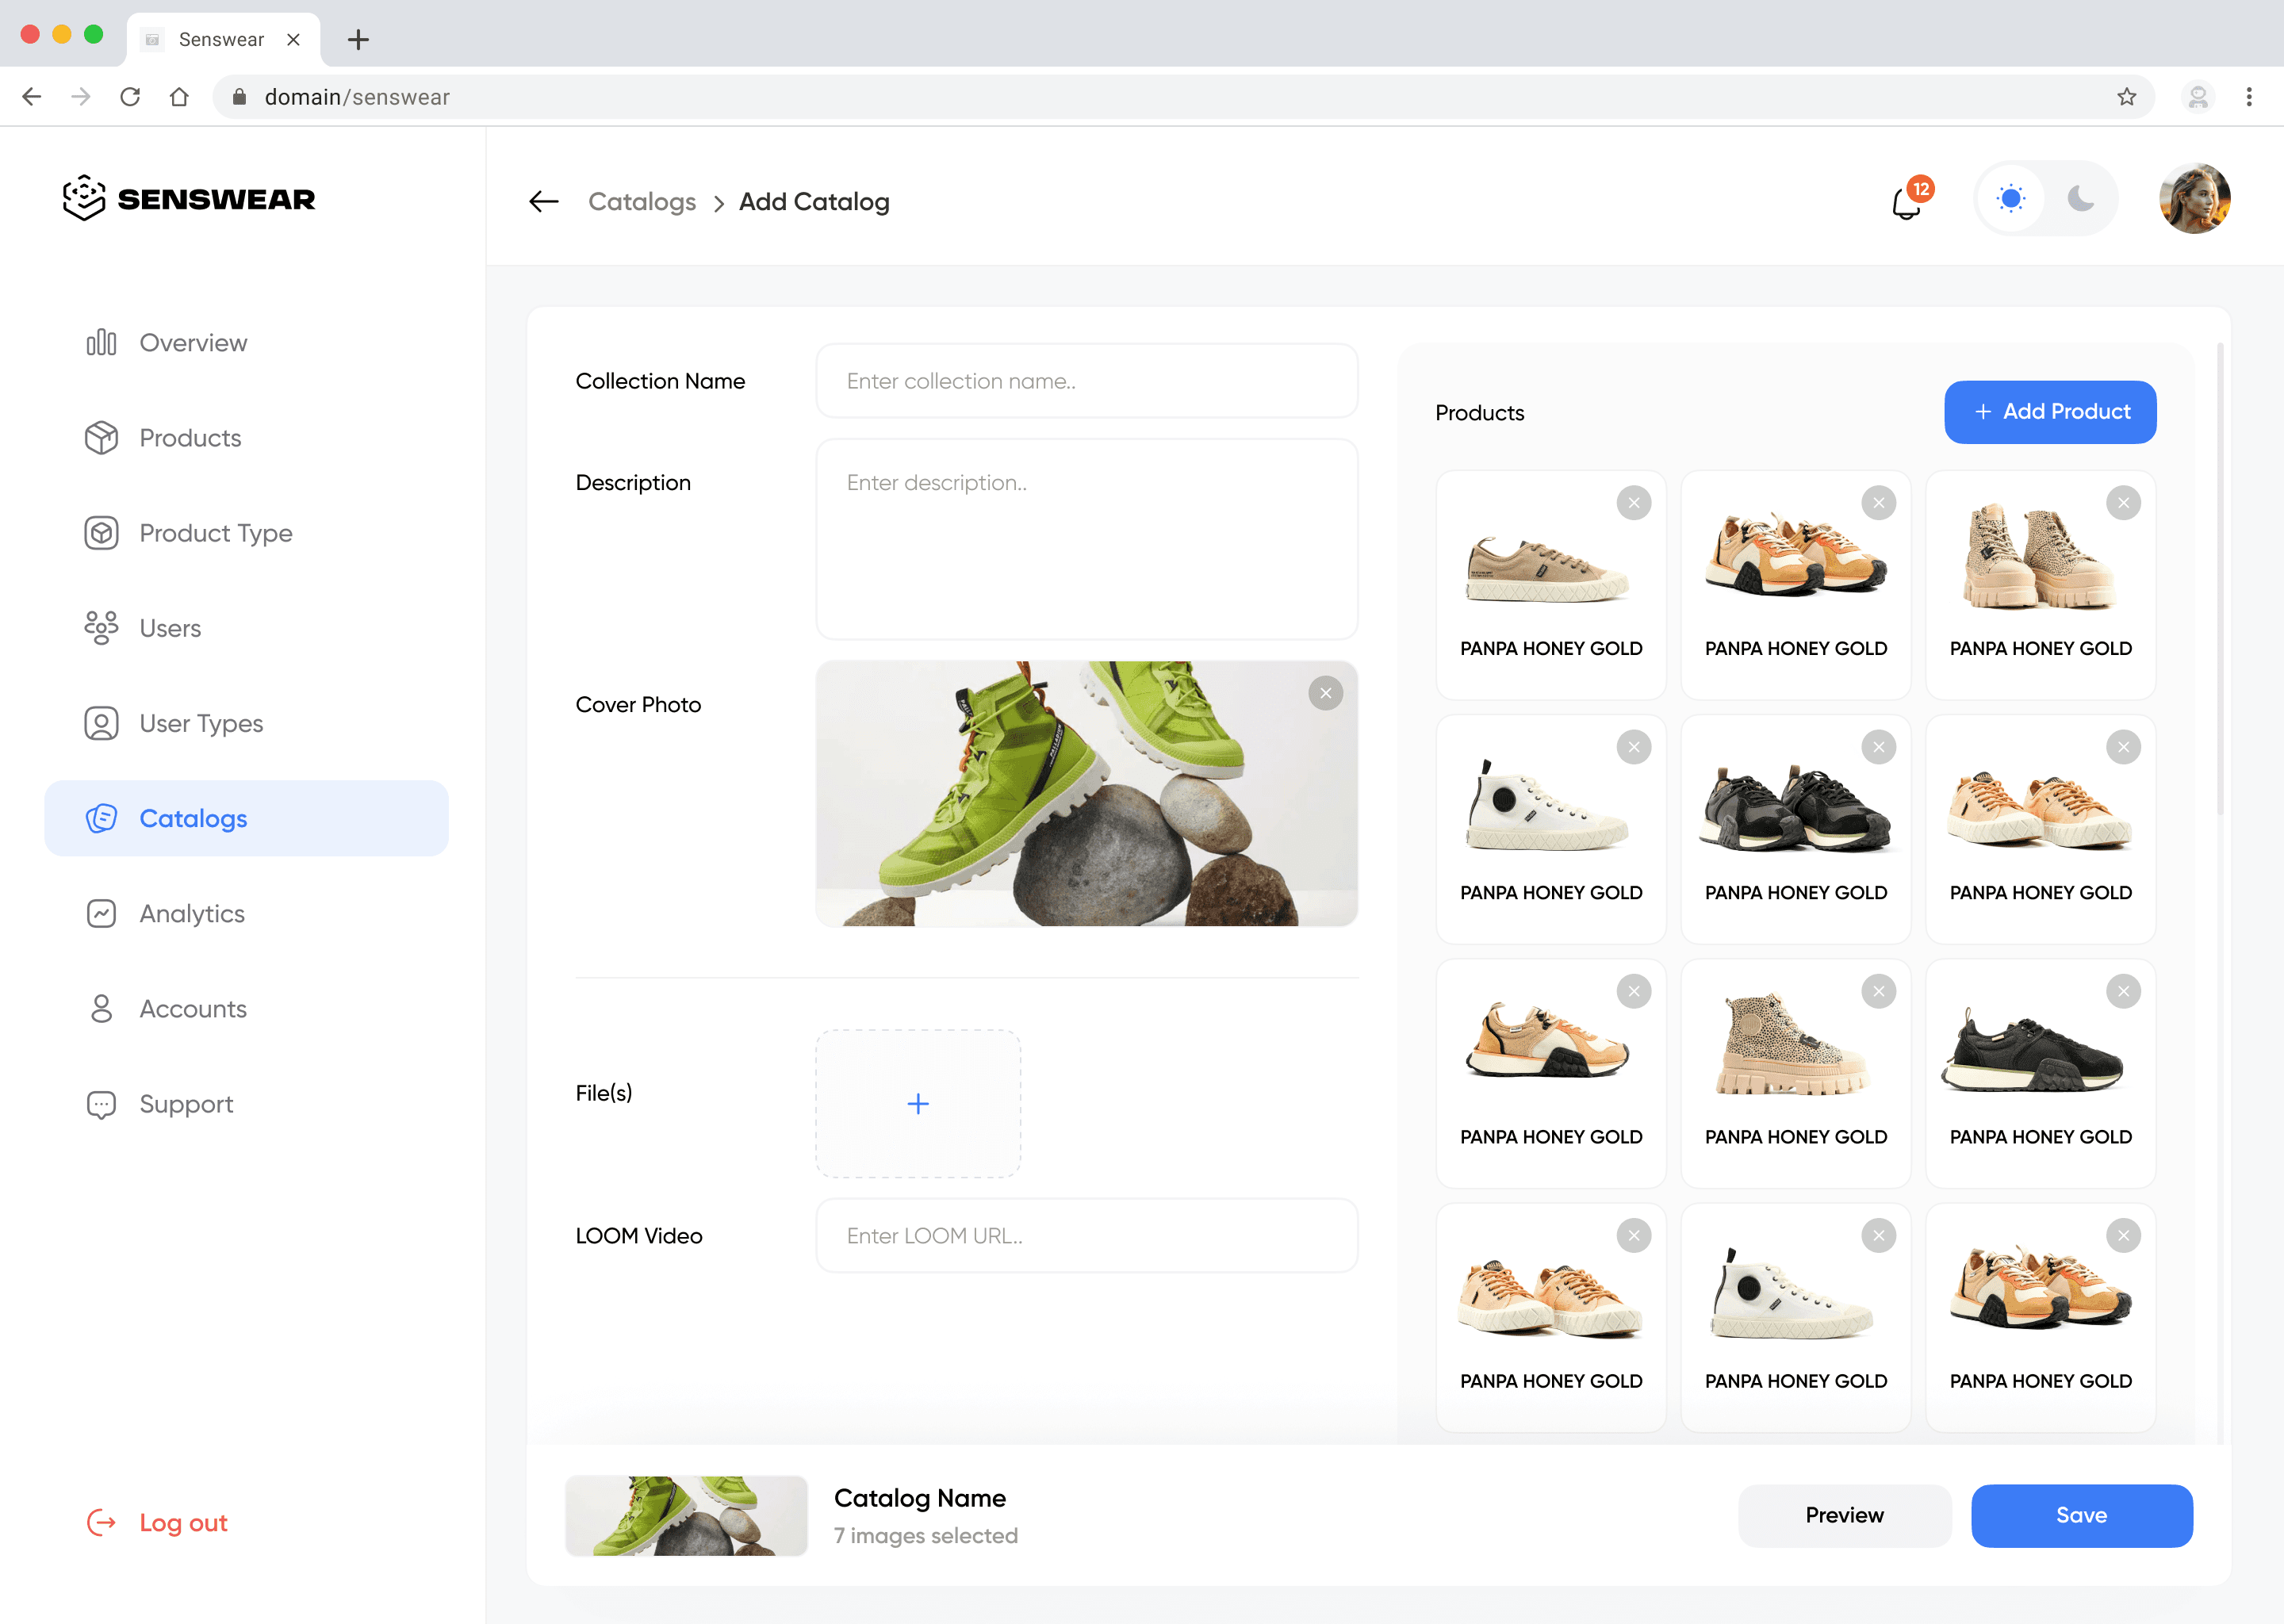Open the user profile avatar

[x=2195, y=198]
